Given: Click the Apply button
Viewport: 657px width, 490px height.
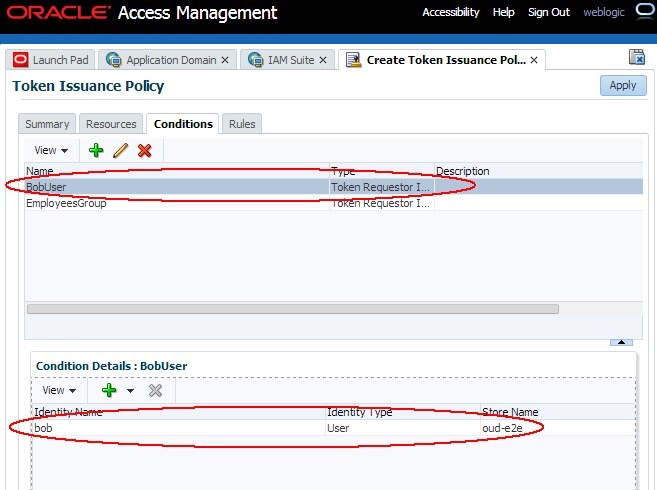Looking at the screenshot, I should (x=623, y=86).
